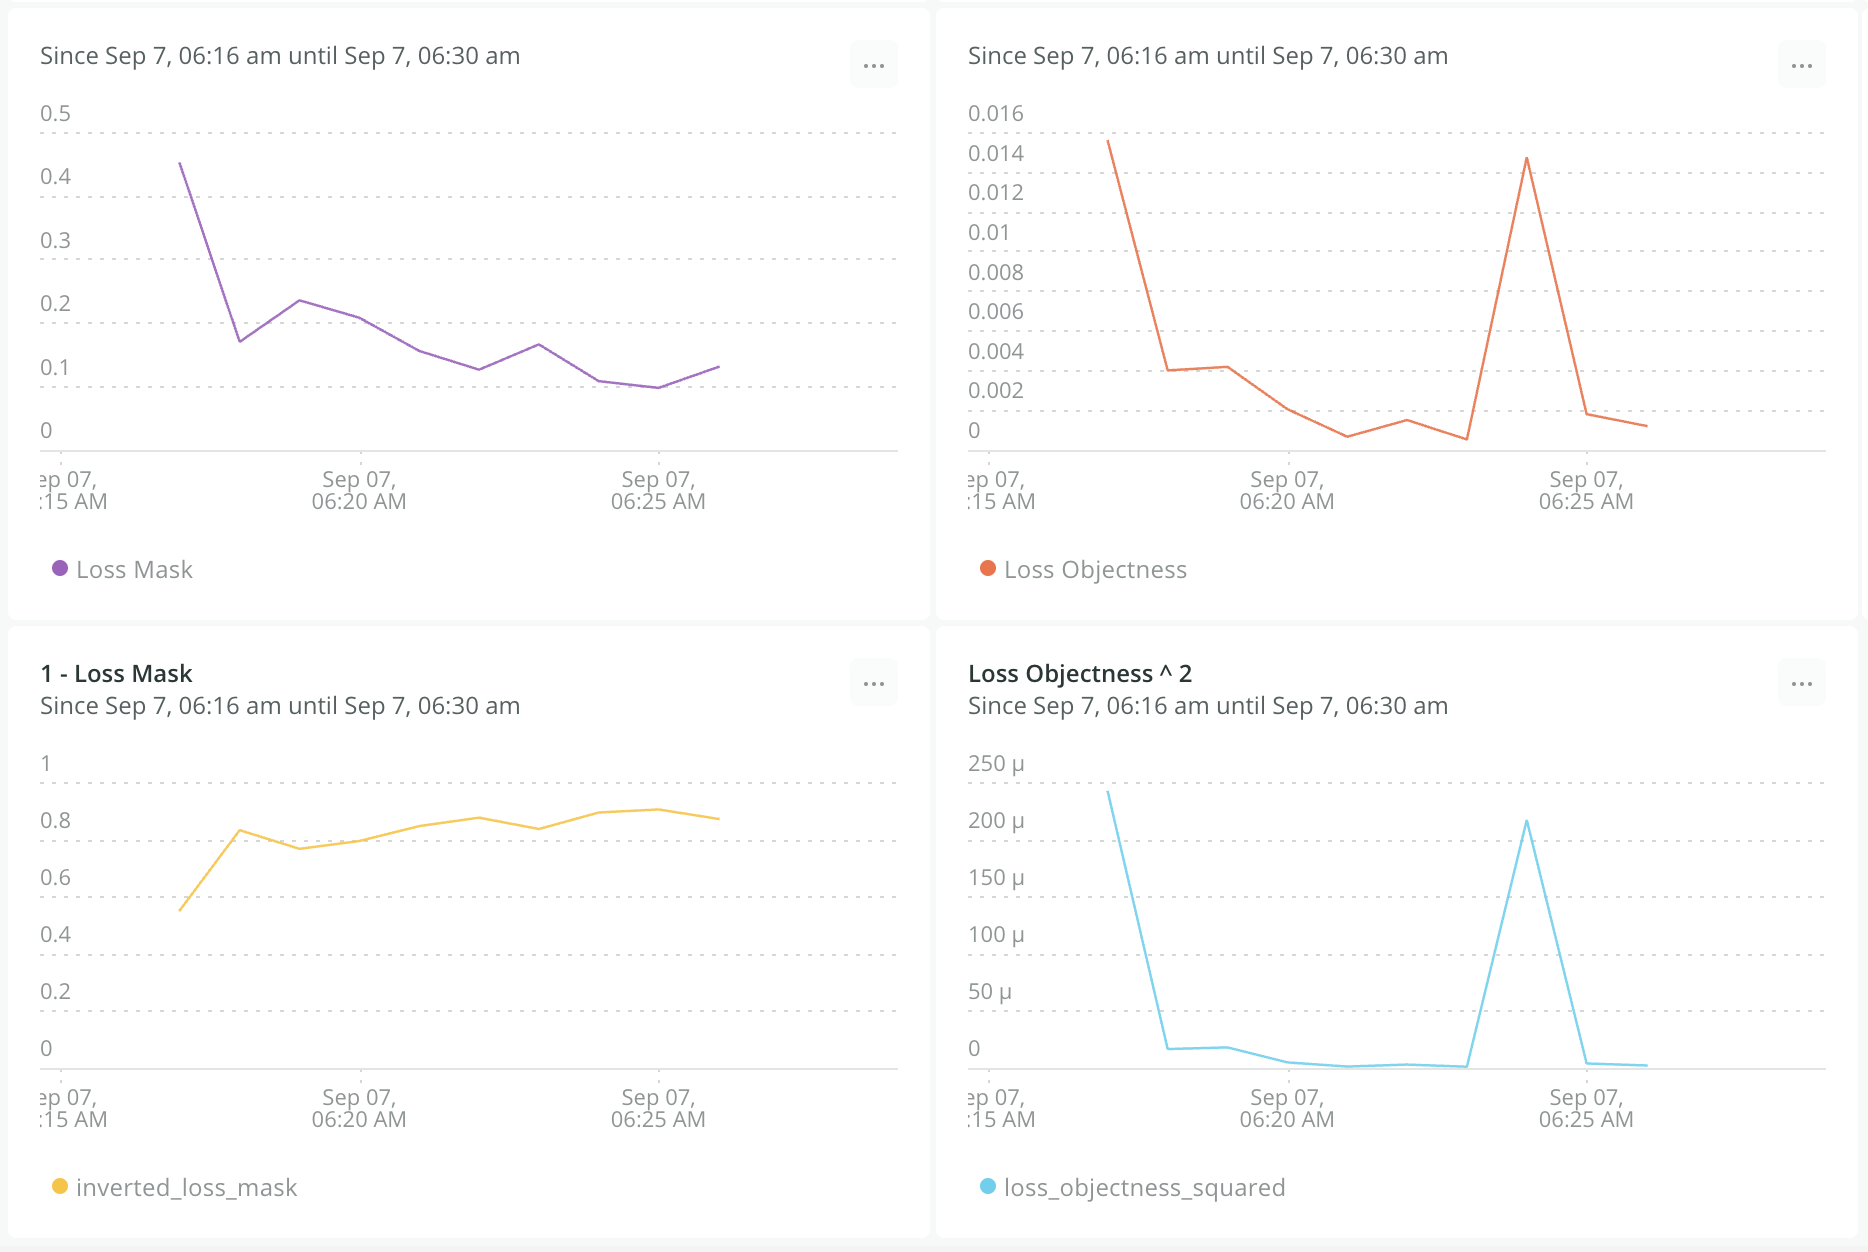Click the time range text on the Loss Mask chart
This screenshot has width=1868, height=1252.
coord(279,56)
